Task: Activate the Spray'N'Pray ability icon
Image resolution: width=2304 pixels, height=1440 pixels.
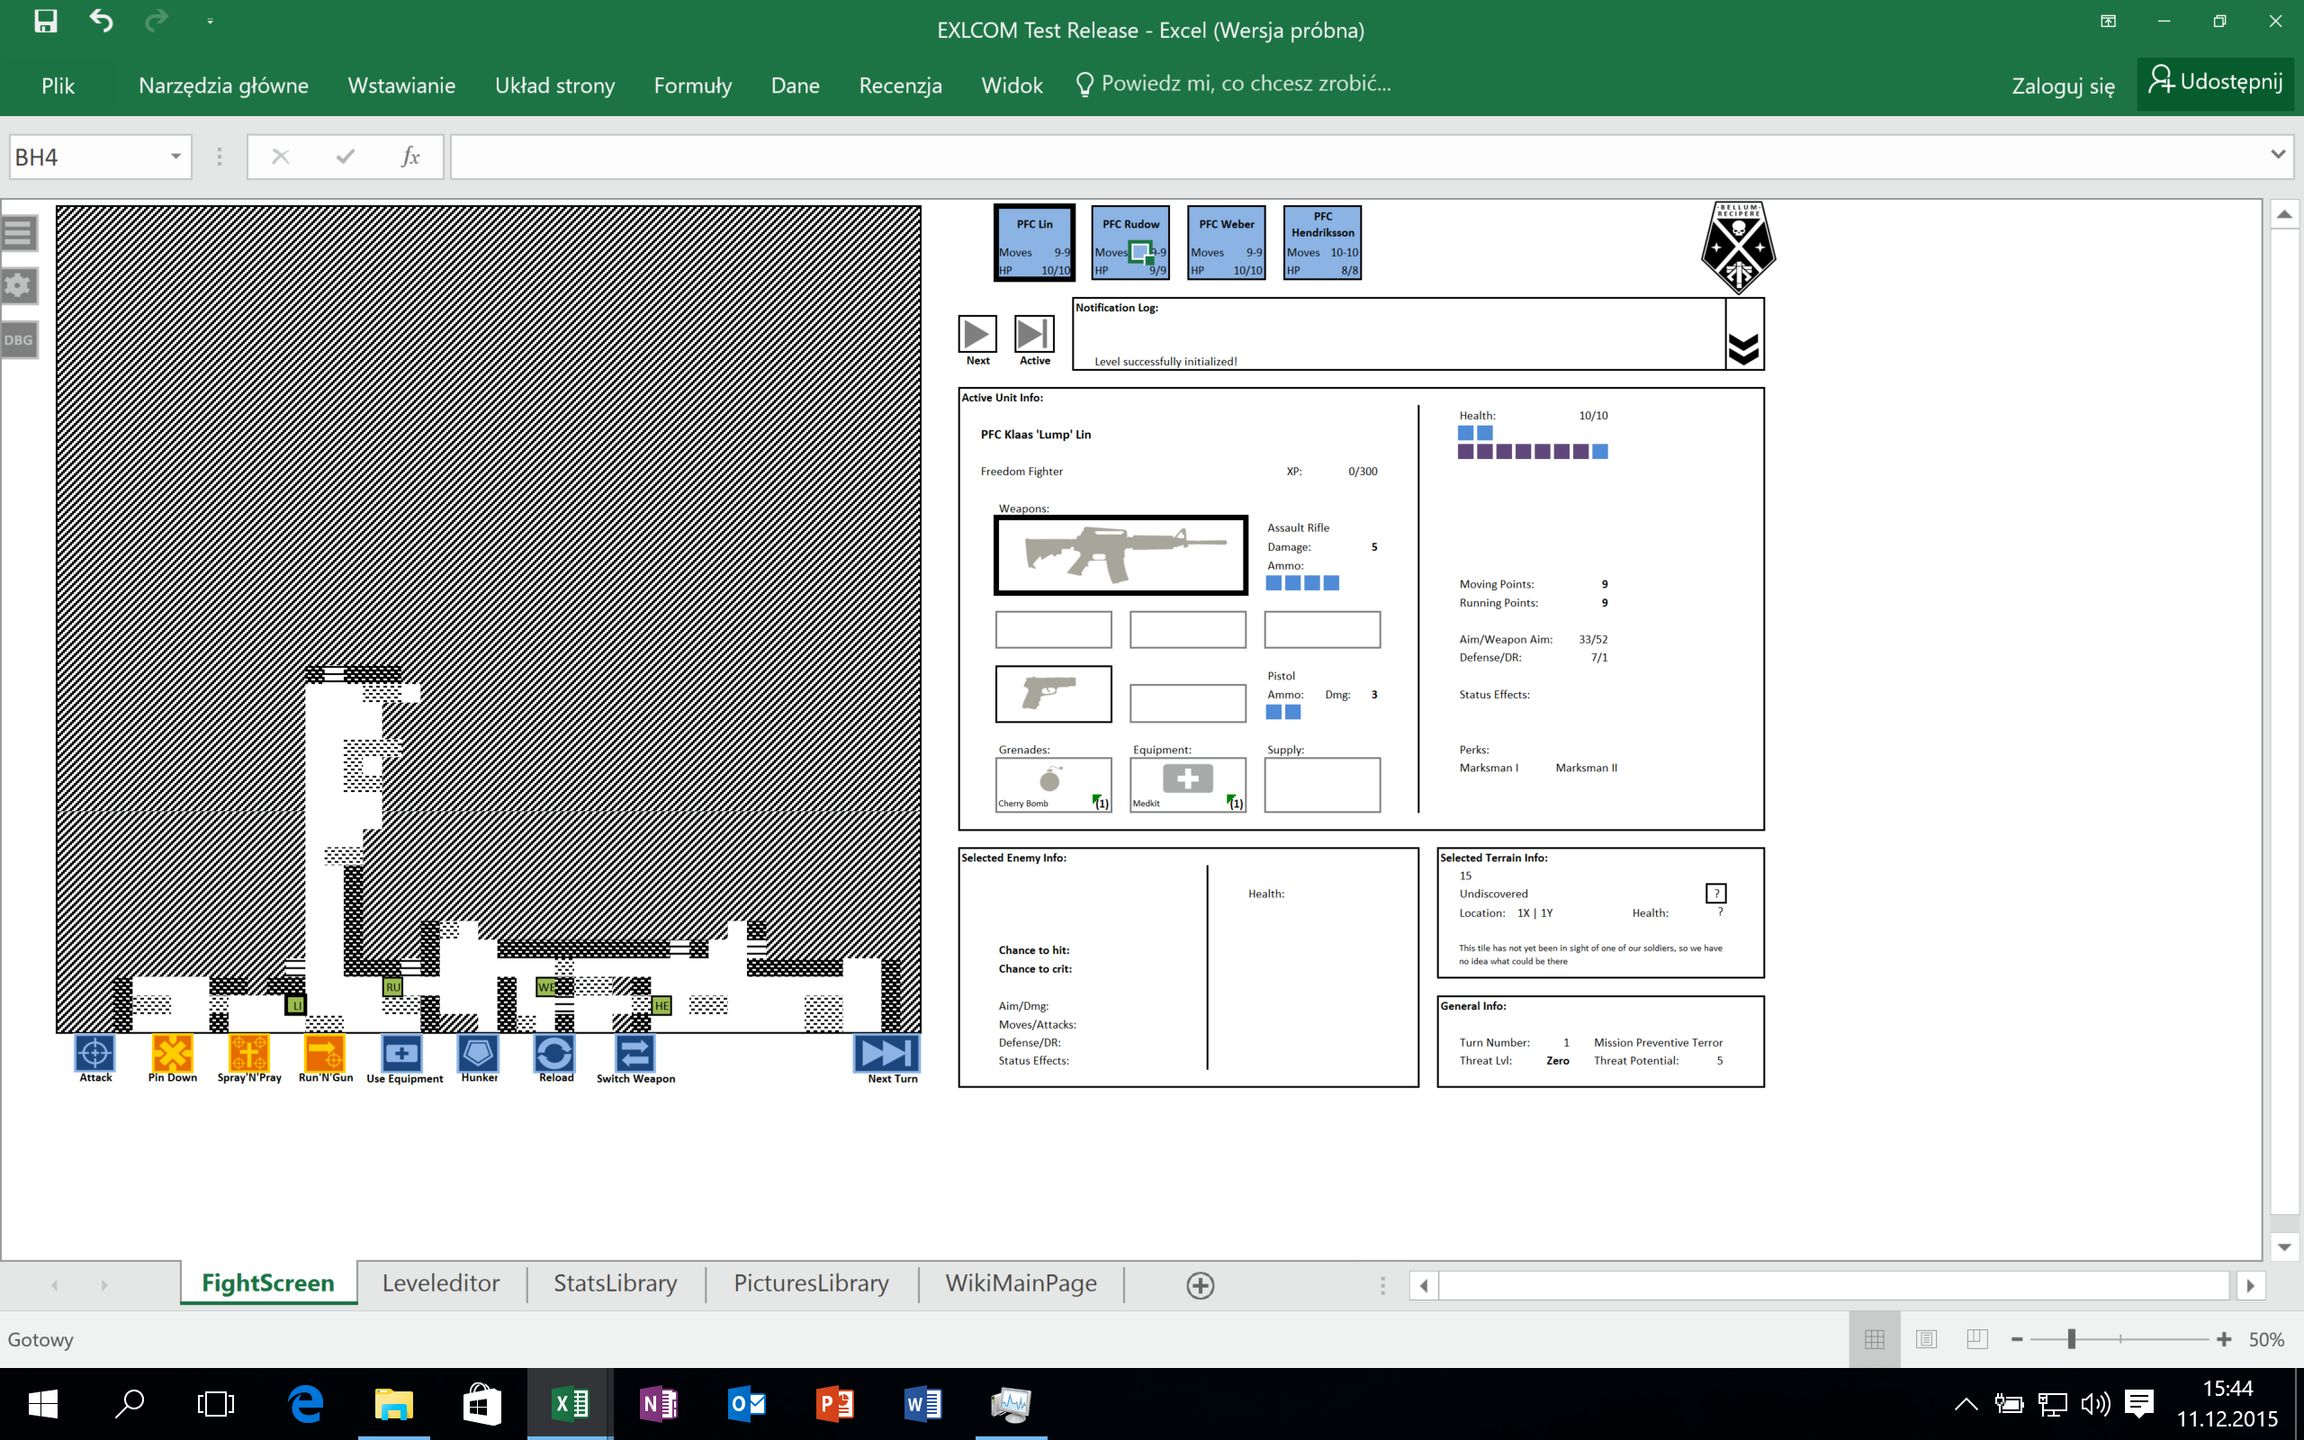Action: (x=249, y=1053)
